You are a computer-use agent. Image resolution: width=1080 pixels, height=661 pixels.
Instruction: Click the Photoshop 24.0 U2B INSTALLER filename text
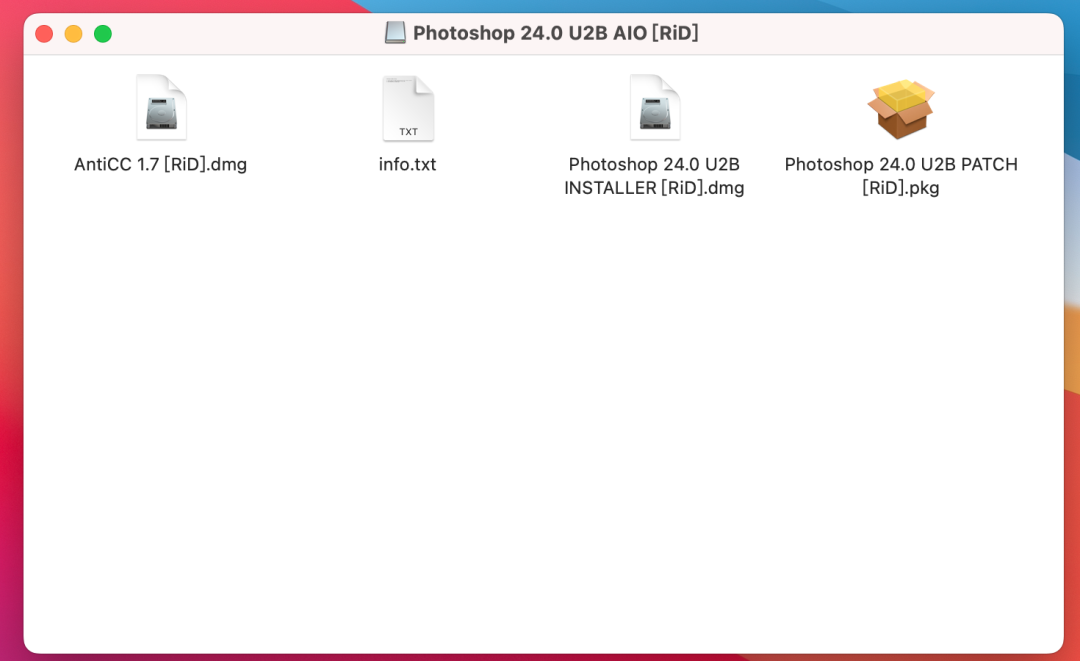[654, 176]
